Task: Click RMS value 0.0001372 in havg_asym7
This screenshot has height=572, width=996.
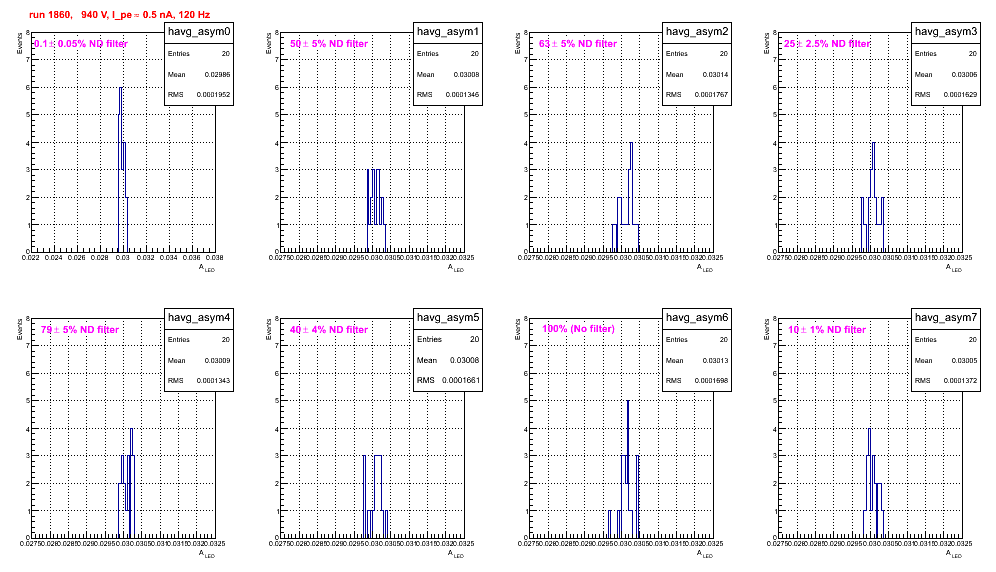Action: 960,381
